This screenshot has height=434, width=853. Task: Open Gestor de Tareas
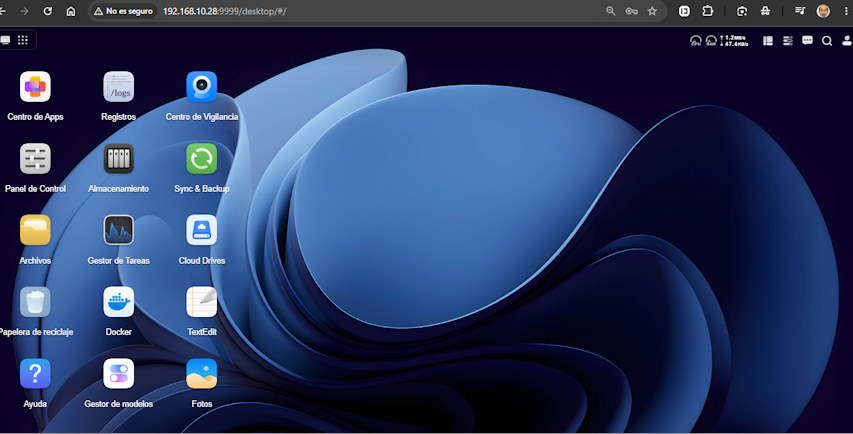coord(119,230)
